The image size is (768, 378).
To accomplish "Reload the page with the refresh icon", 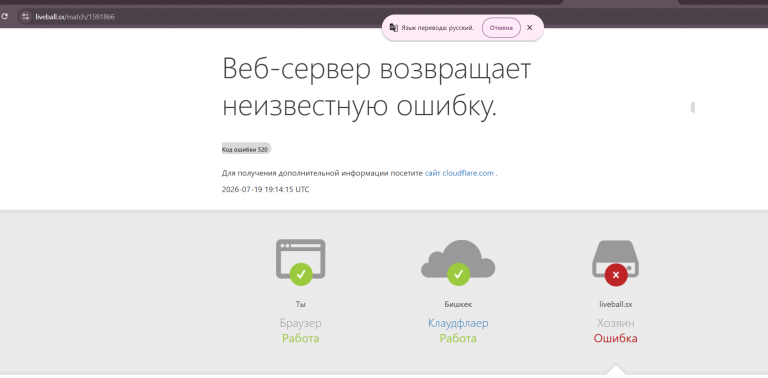I will pos(4,16).
